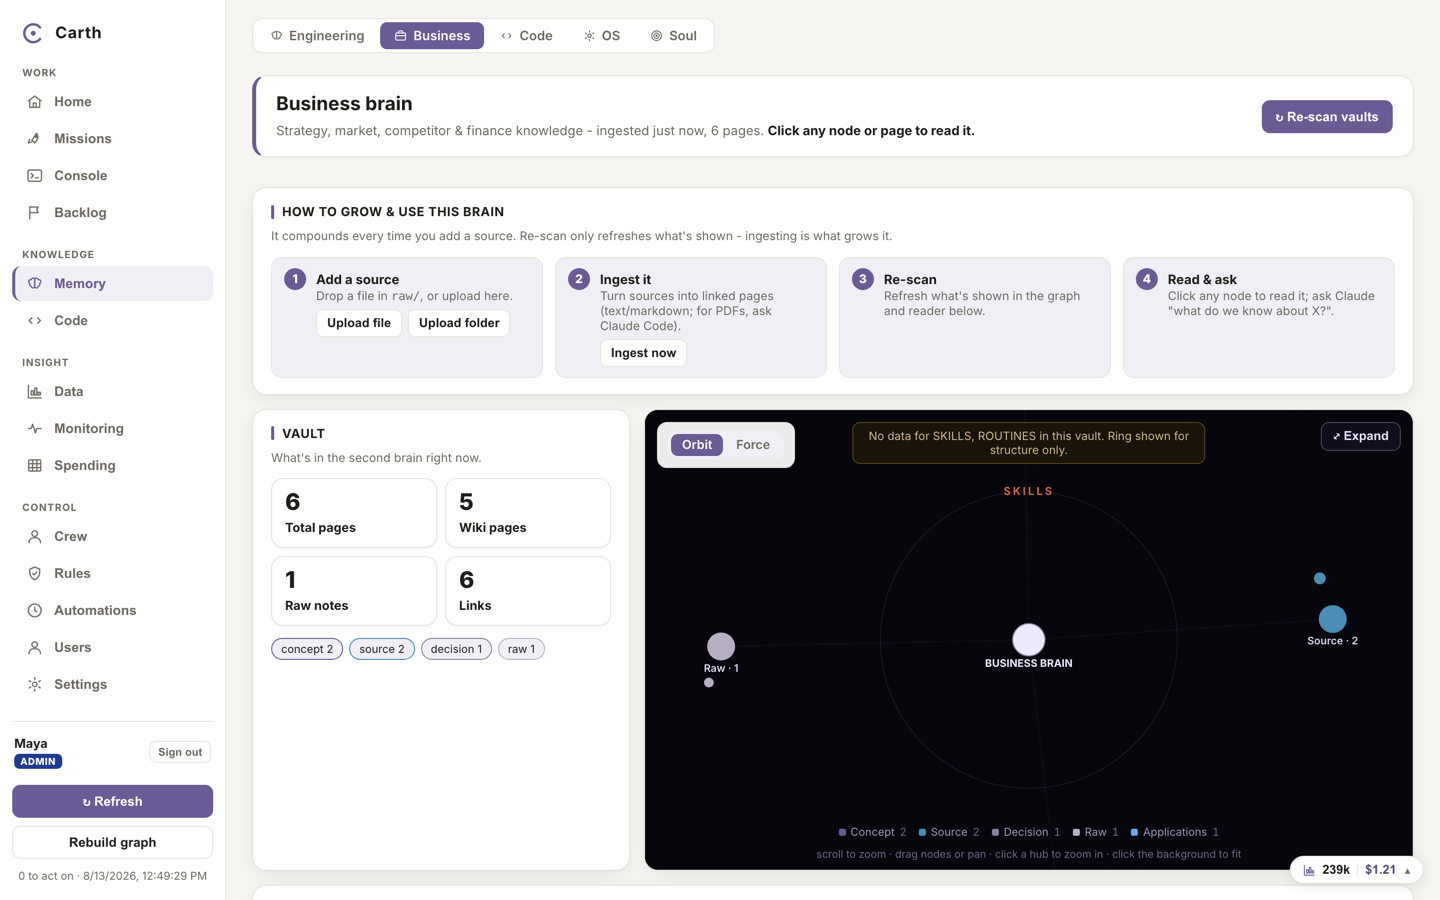
Task: Click the Carth logo icon
Action: point(33,33)
